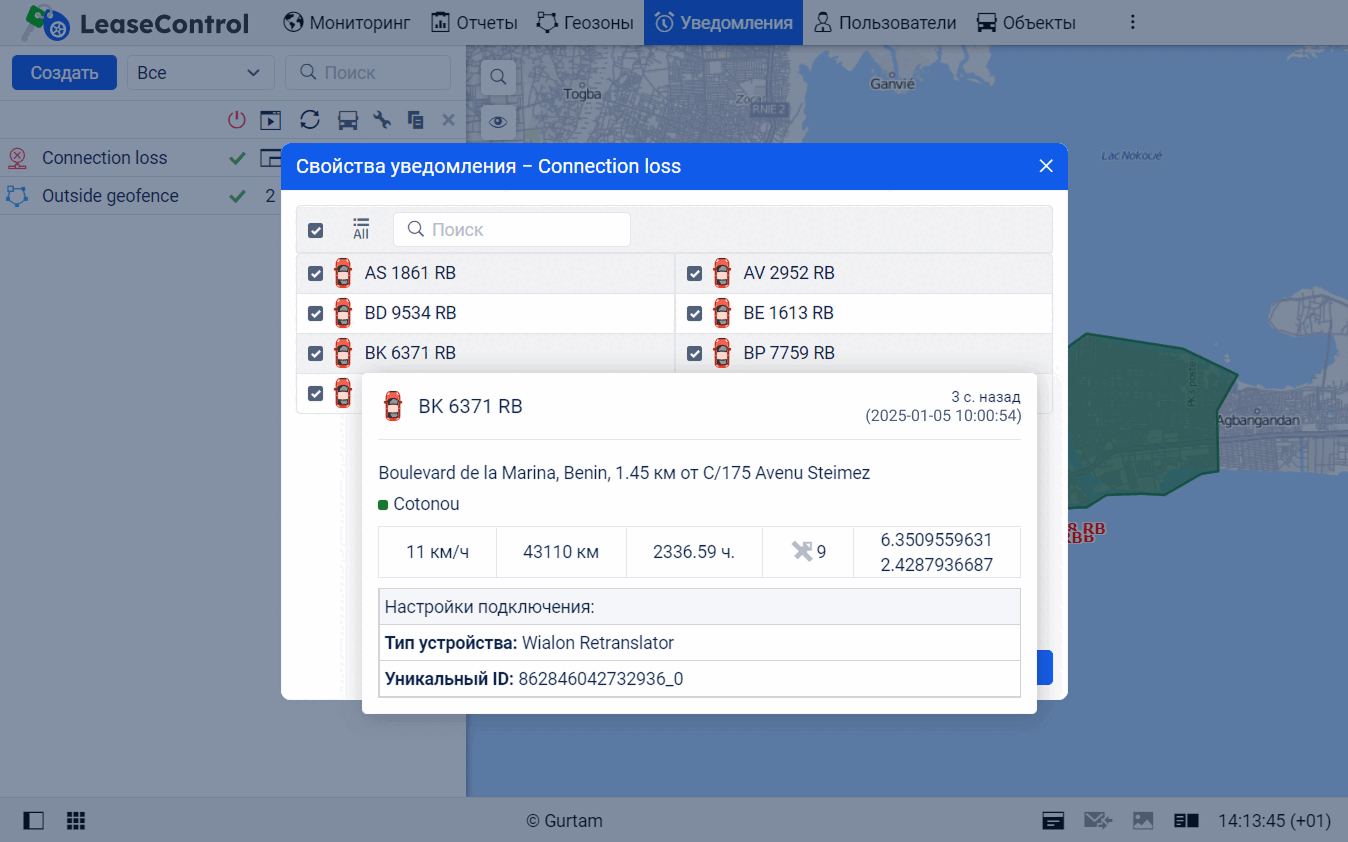
Task: Click the play-window action icon in list header
Action: (x=270, y=120)
